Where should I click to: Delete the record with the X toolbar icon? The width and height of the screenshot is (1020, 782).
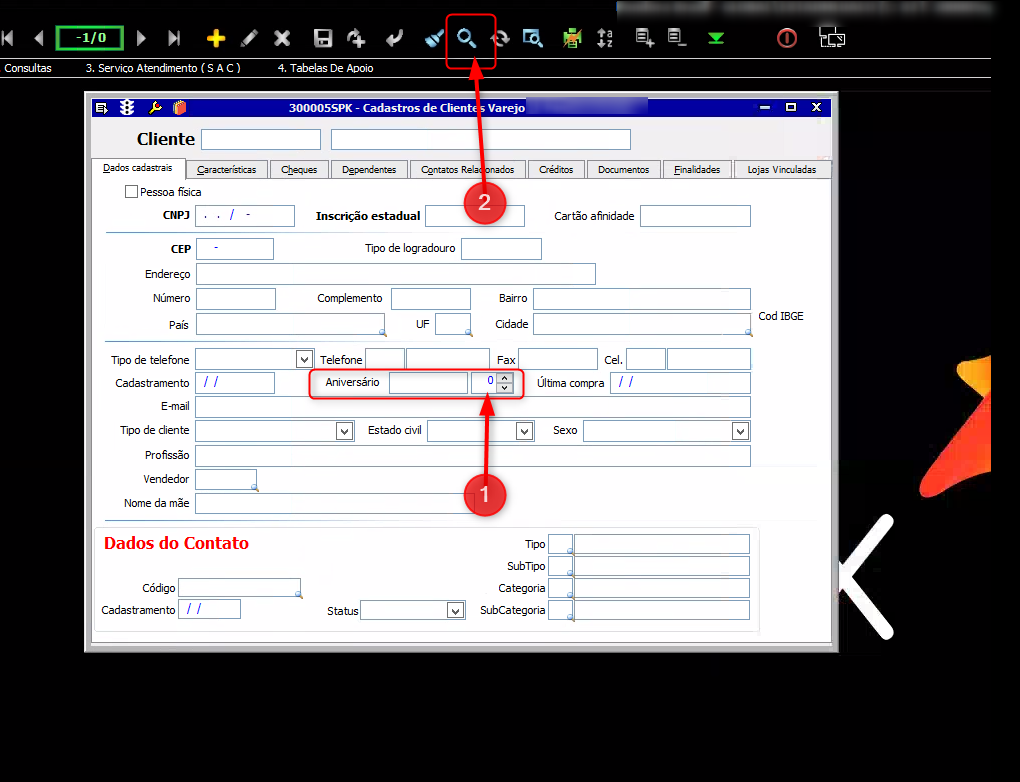pos(282,38)
